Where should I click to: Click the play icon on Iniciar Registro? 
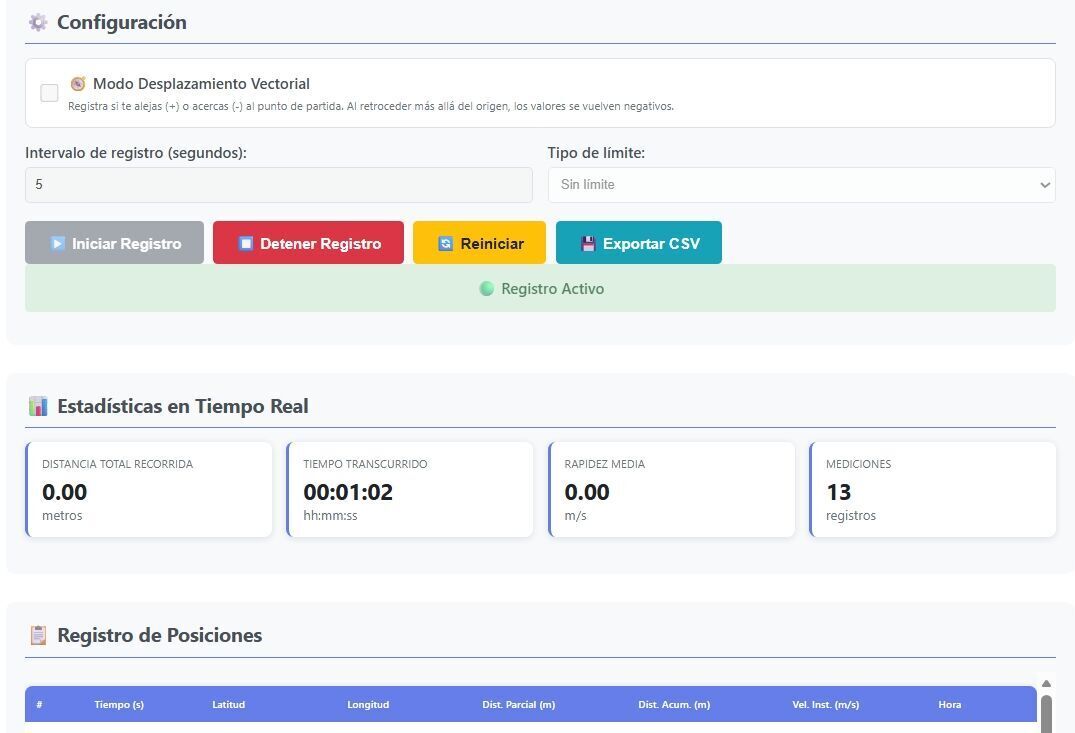pos(58,243)
